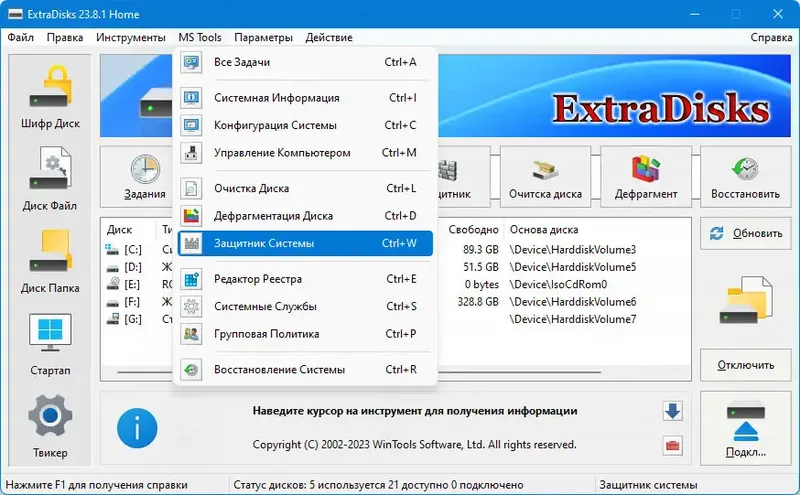800x495 pixels.
Task: Click the Отключить button
Action: coord(745,365)
